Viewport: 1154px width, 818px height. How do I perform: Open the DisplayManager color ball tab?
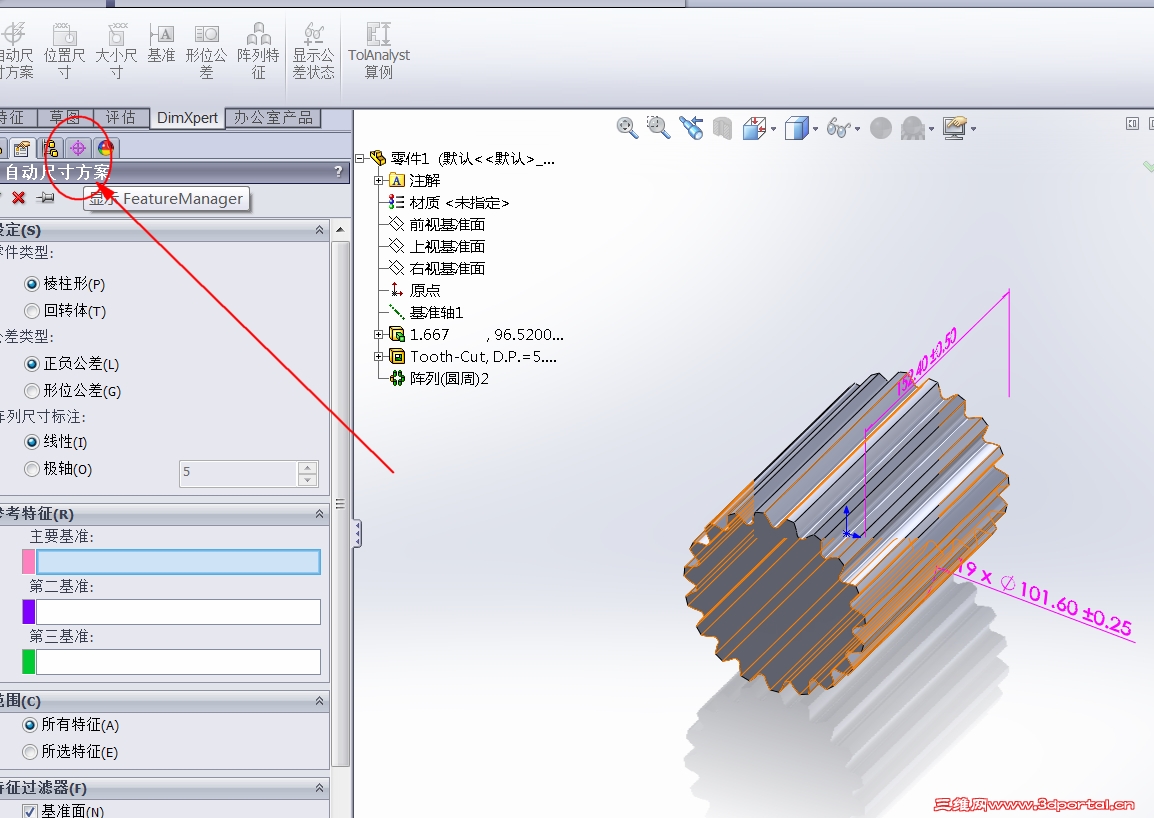[105, 149]
